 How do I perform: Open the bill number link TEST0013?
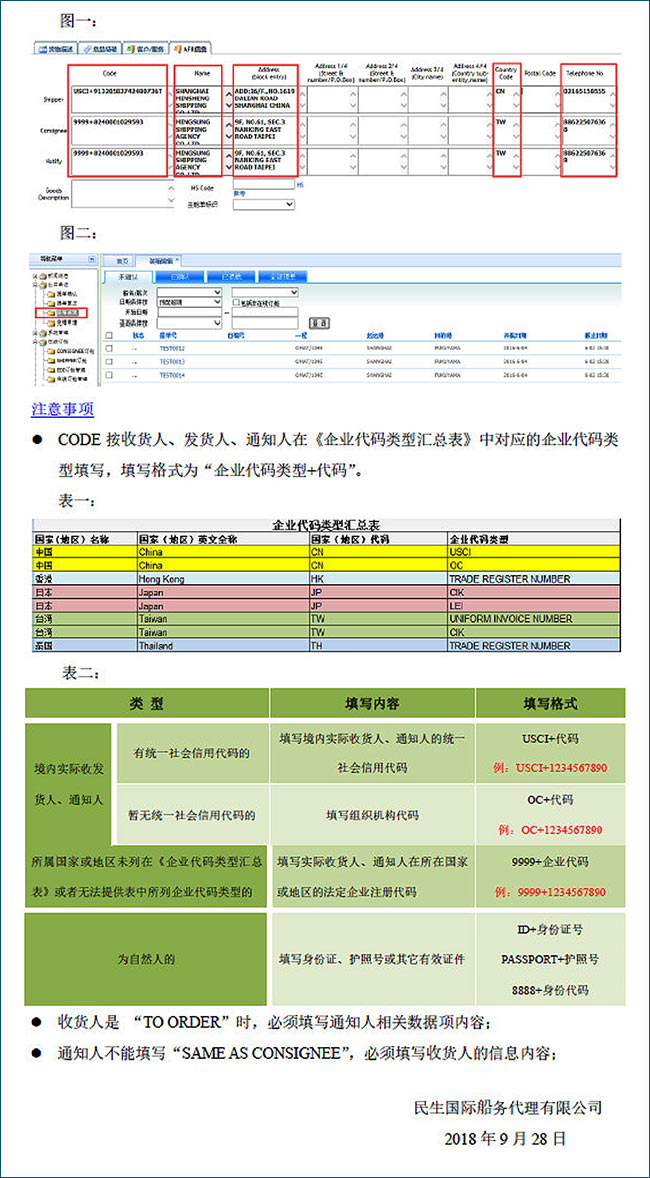tap(172, 361)
